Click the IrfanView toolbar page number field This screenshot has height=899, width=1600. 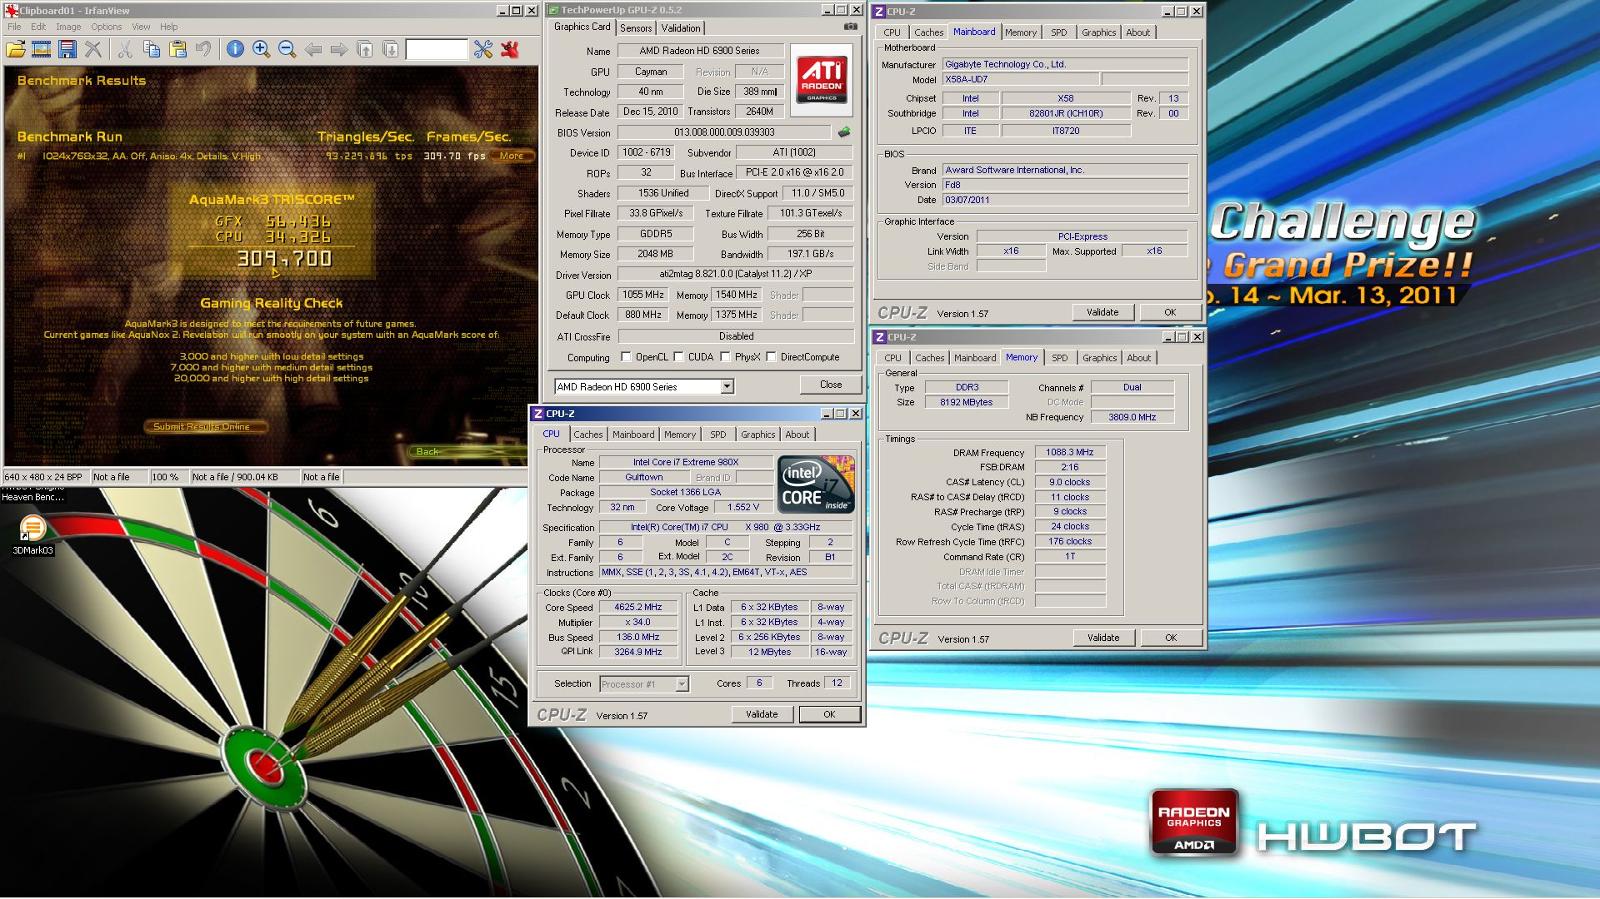coord(436,49)
